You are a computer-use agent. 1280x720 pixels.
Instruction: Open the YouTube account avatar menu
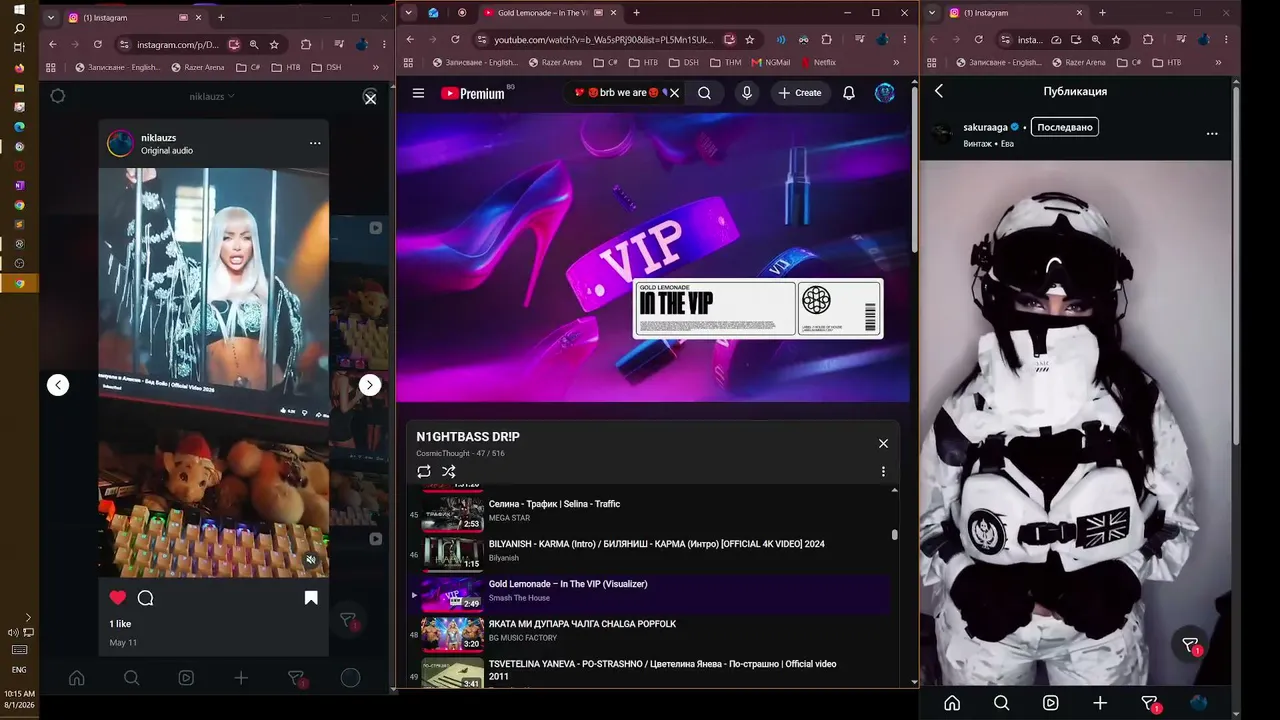[885, 93]
